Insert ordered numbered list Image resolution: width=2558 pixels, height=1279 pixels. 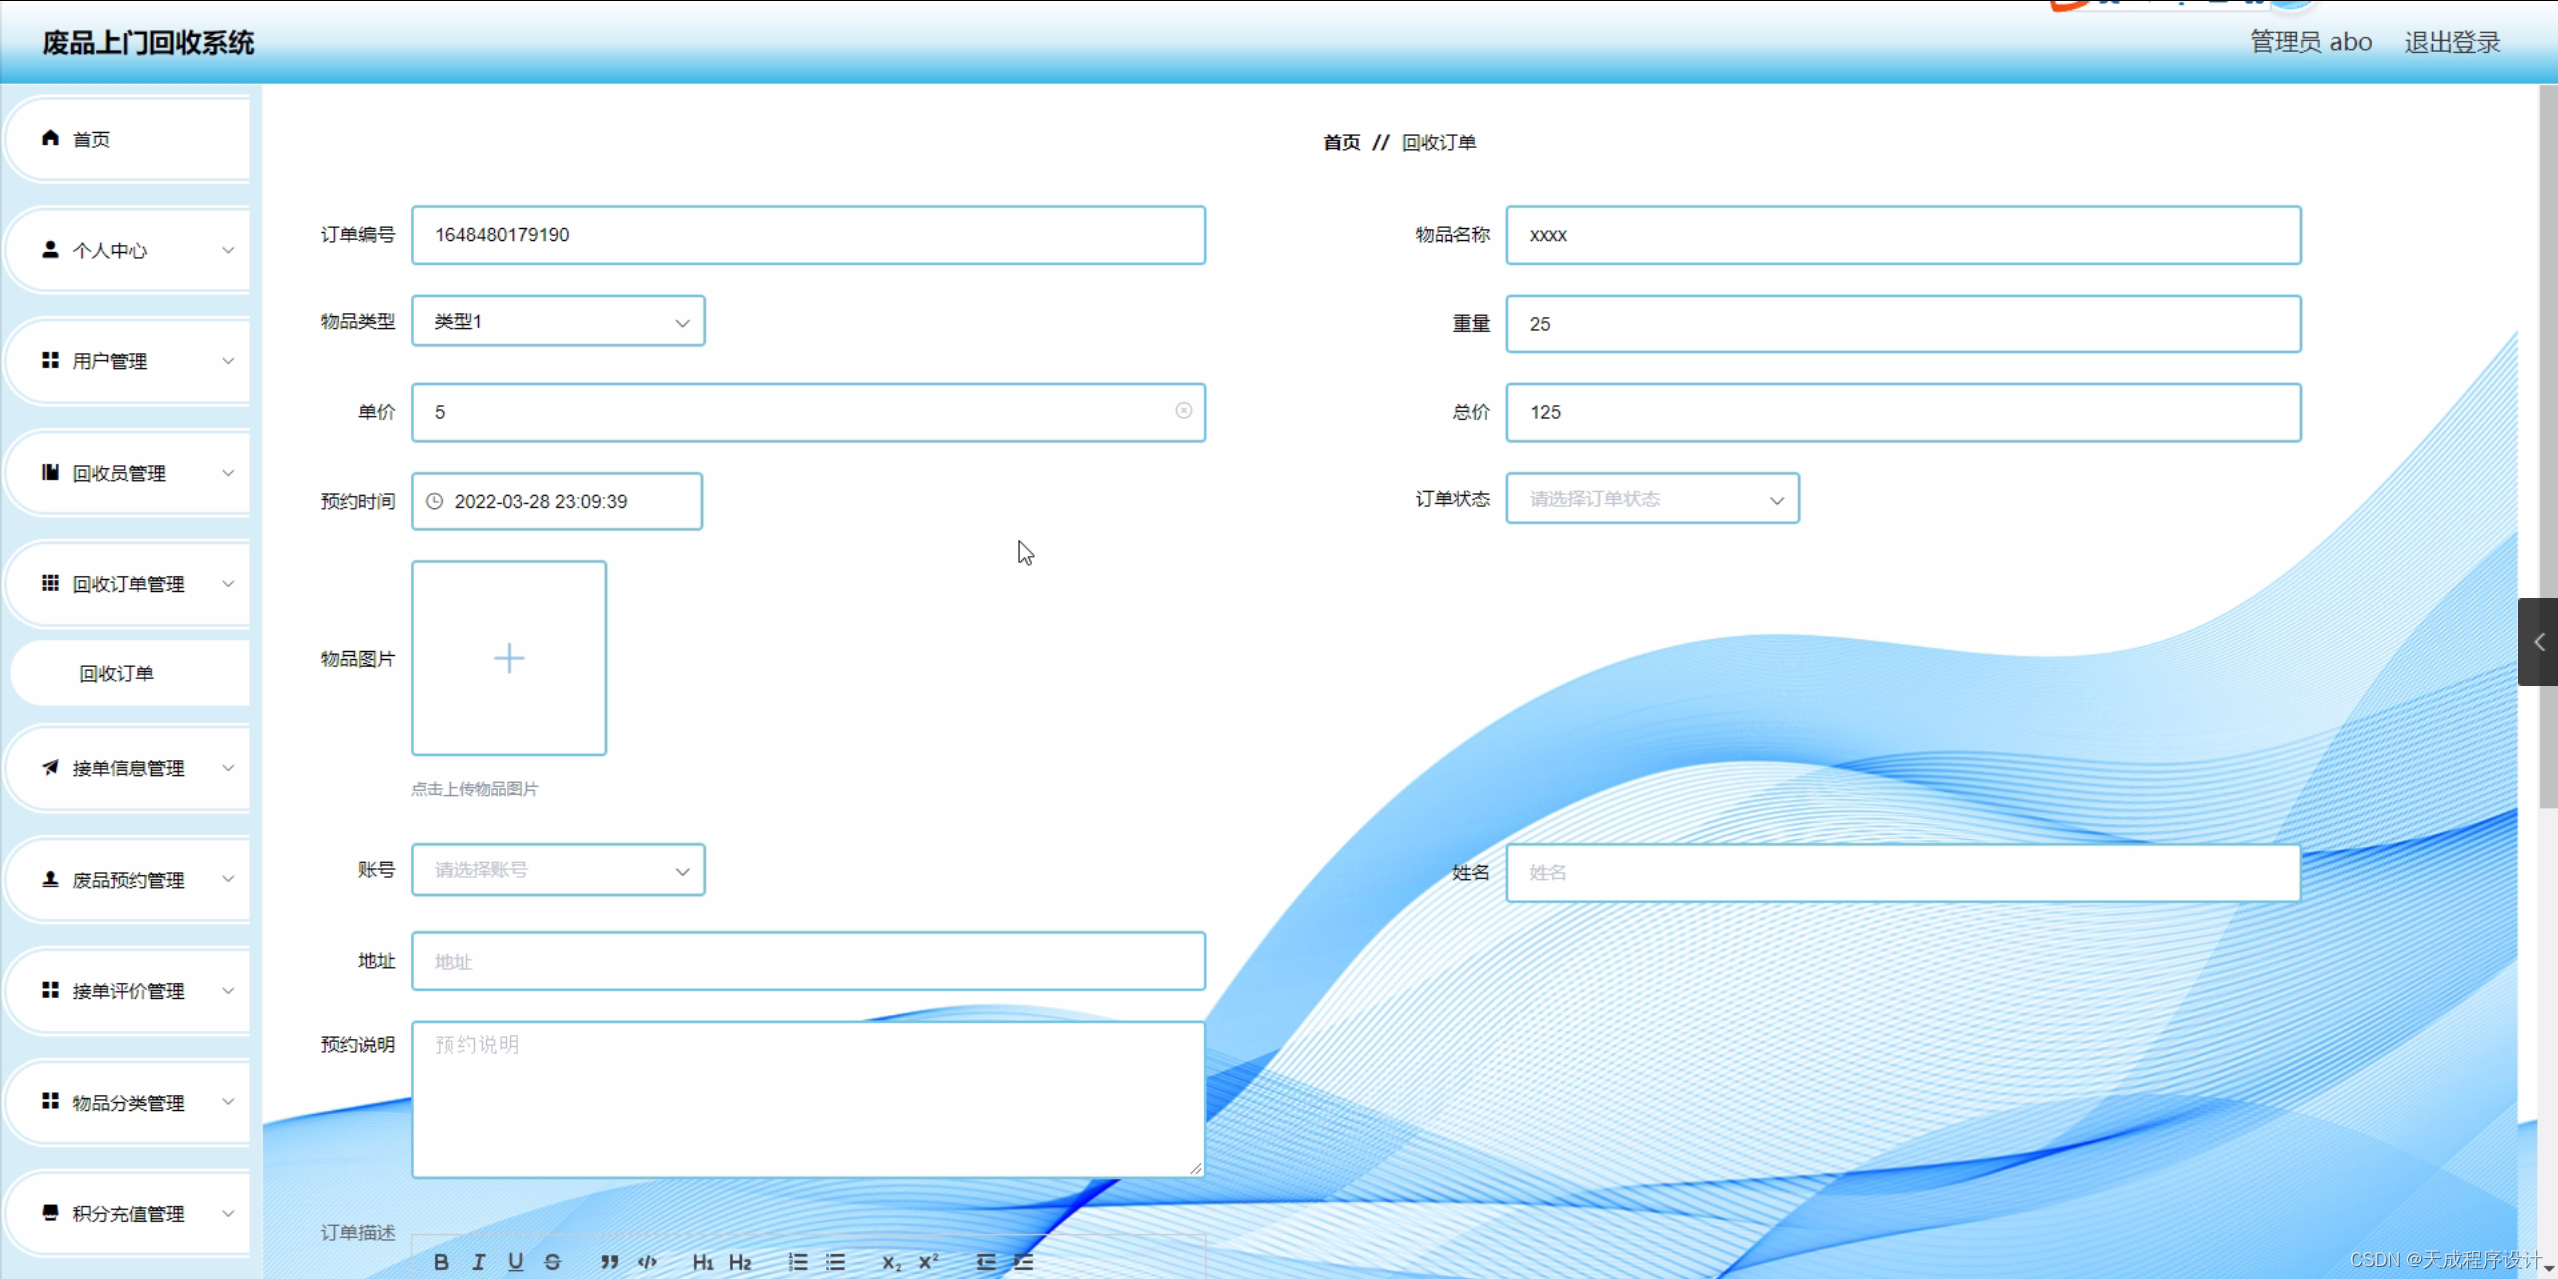click(797, 1262)
